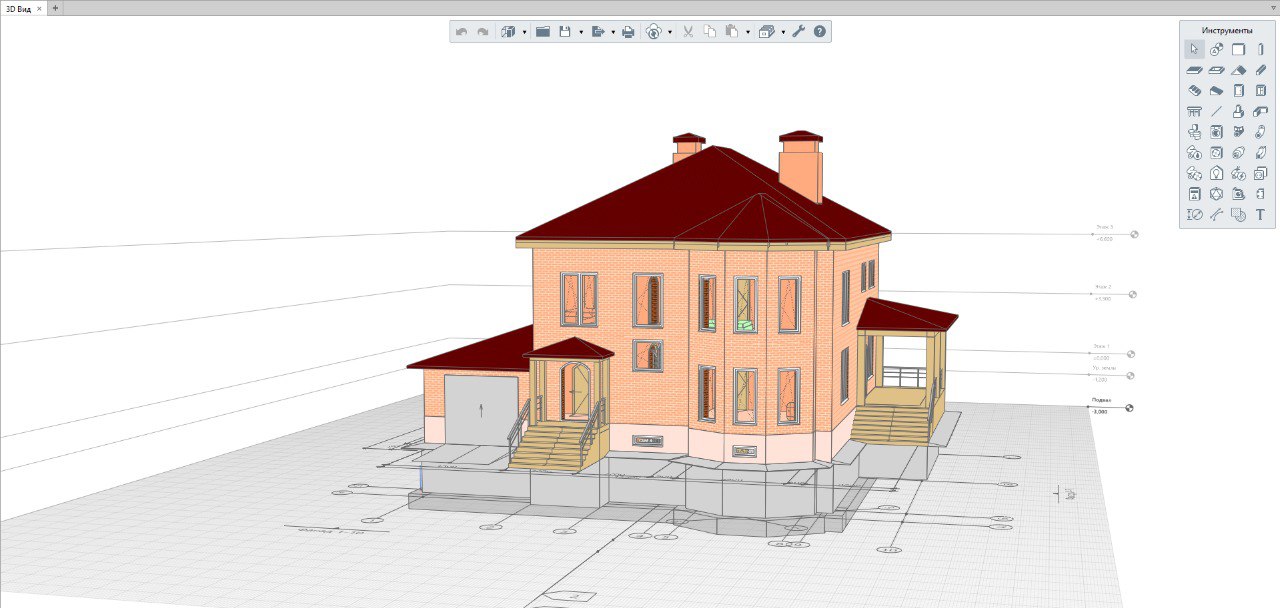Click the 3D cube visual style icon
This screenshot has width=1280, height=608.
click(508, 32)
